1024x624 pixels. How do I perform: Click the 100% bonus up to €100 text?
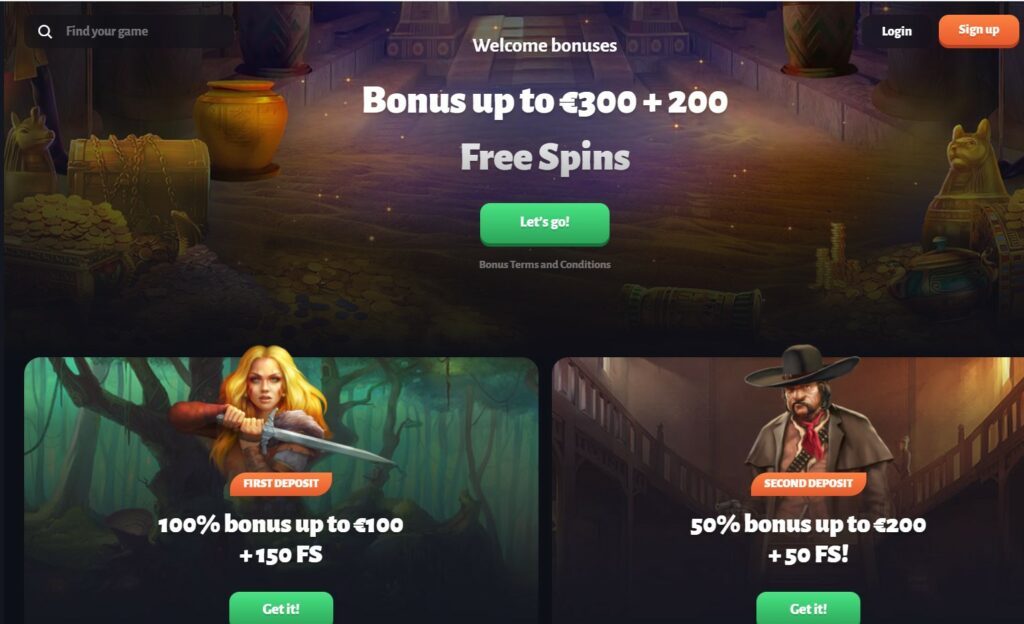click(281, 524)
